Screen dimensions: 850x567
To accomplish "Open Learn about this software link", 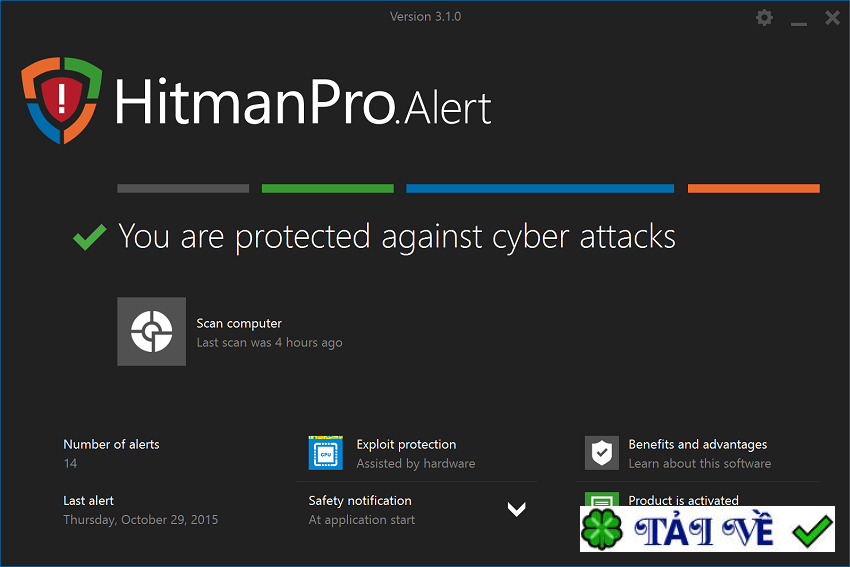I will pos(699,463).
